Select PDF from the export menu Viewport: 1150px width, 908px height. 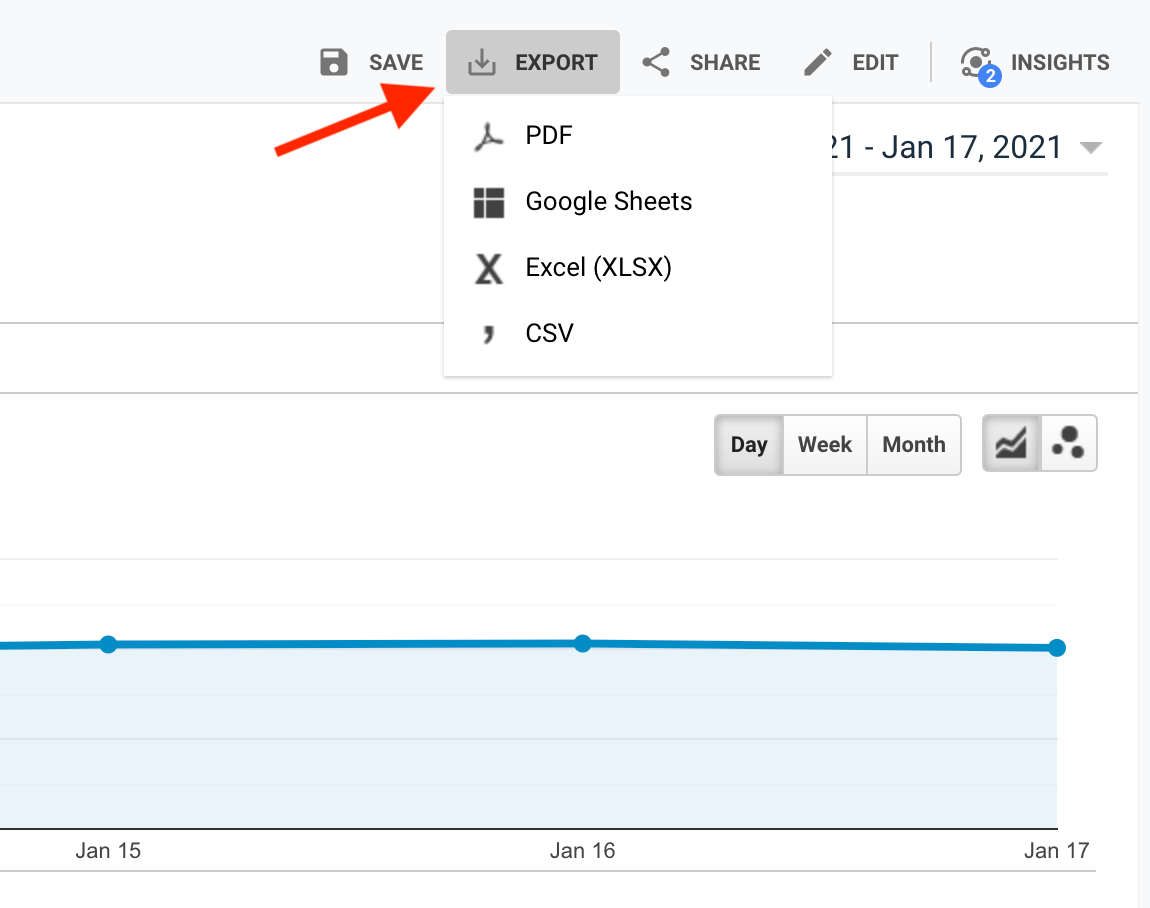[547, 135]
